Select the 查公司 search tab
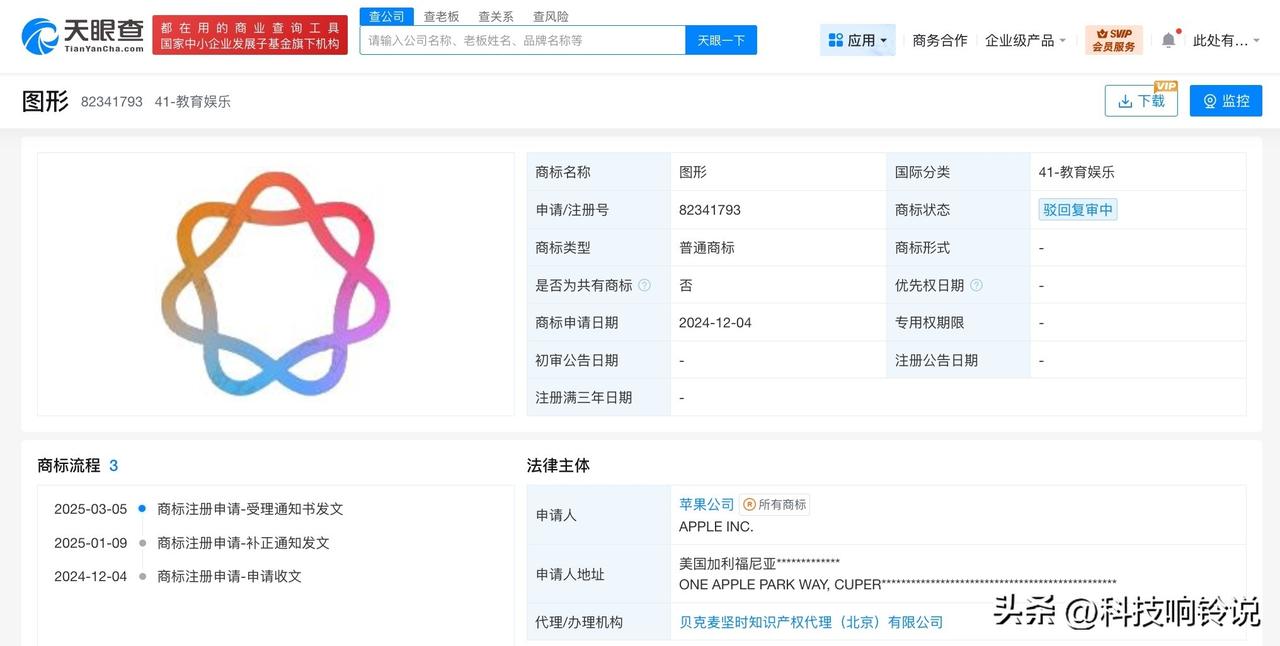This screenshot has width=1280, height=646. (x=387, y=16)
